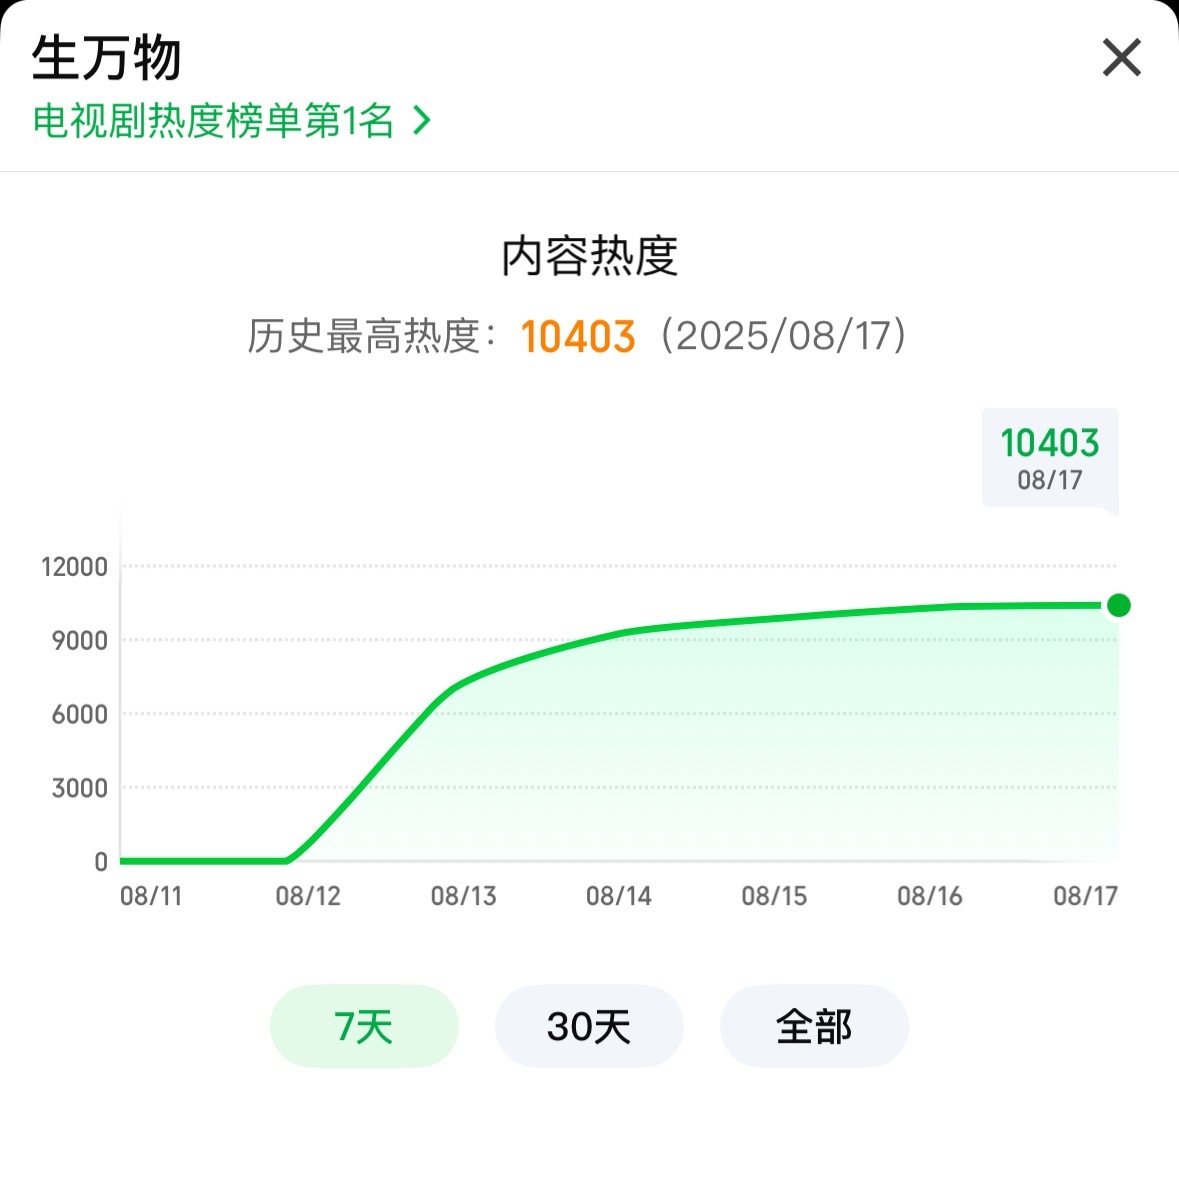Tap the 6000 y-axis label
Screen dimensions: 1179x1200
(x=80, y=715)
